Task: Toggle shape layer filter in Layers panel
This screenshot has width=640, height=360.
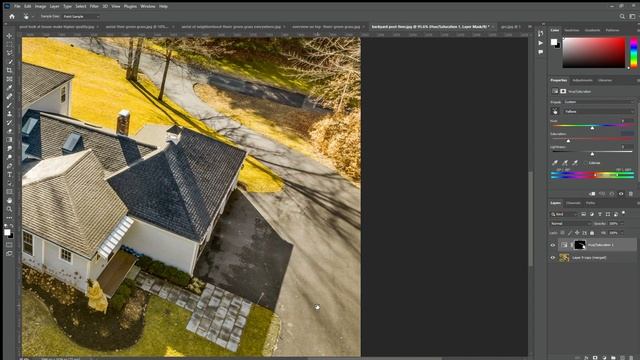Action: tap(608, 214)
